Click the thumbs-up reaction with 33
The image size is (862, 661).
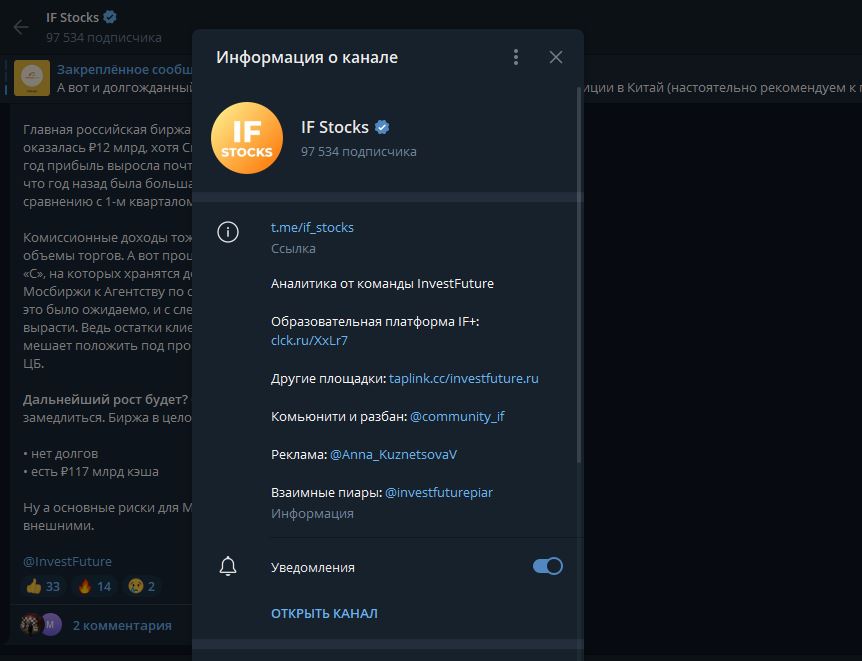43,586
